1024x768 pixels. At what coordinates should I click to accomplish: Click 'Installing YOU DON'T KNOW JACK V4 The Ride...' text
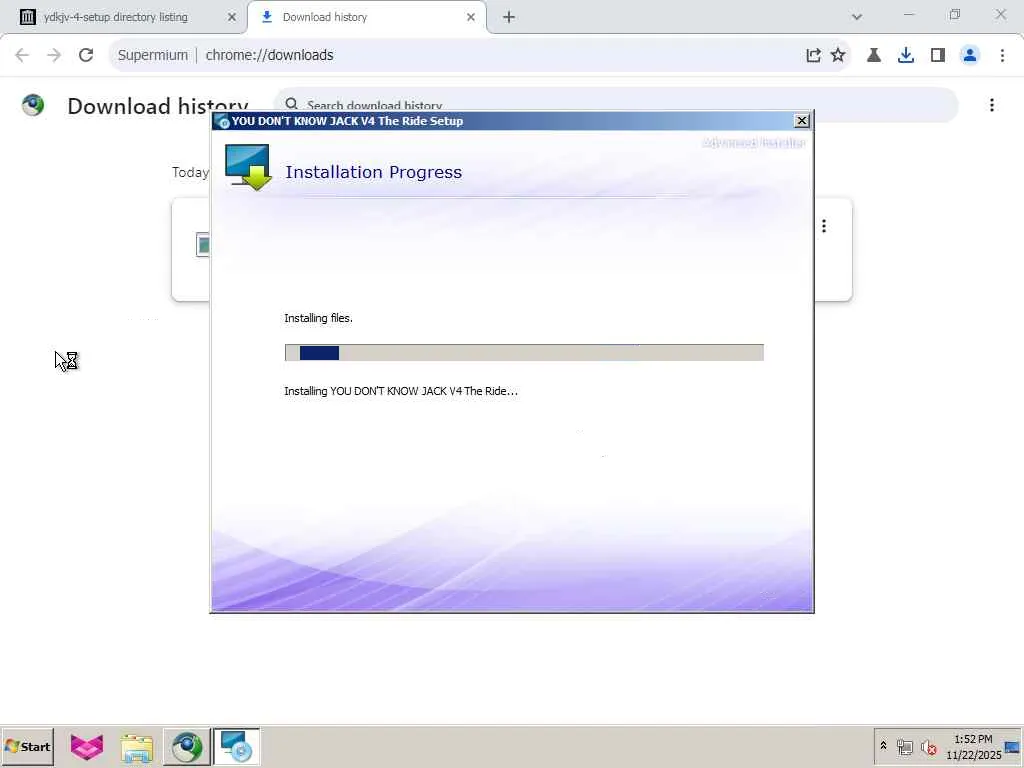(x=400, y=391)
